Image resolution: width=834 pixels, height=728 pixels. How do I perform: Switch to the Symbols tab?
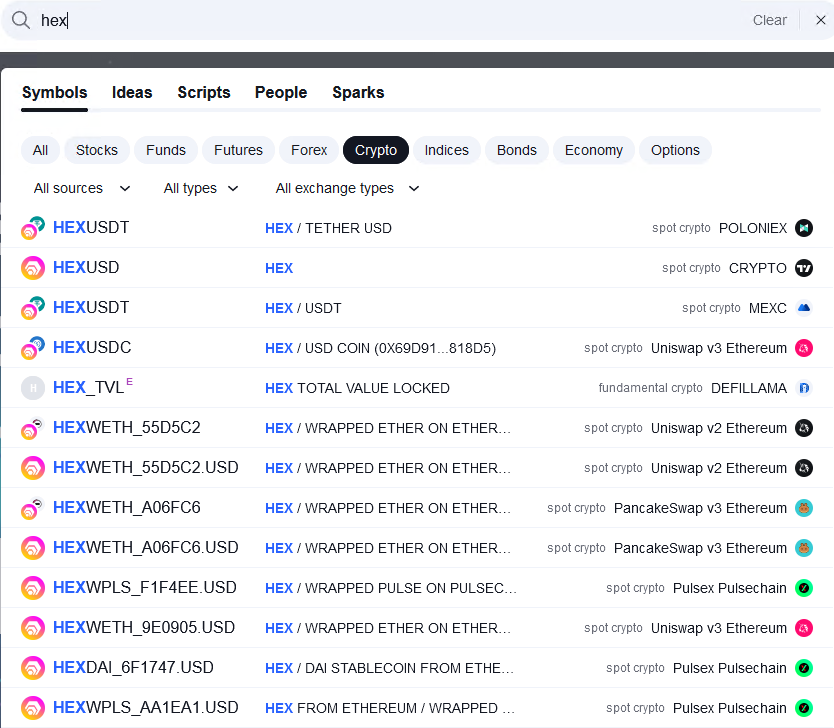point(54,93)
